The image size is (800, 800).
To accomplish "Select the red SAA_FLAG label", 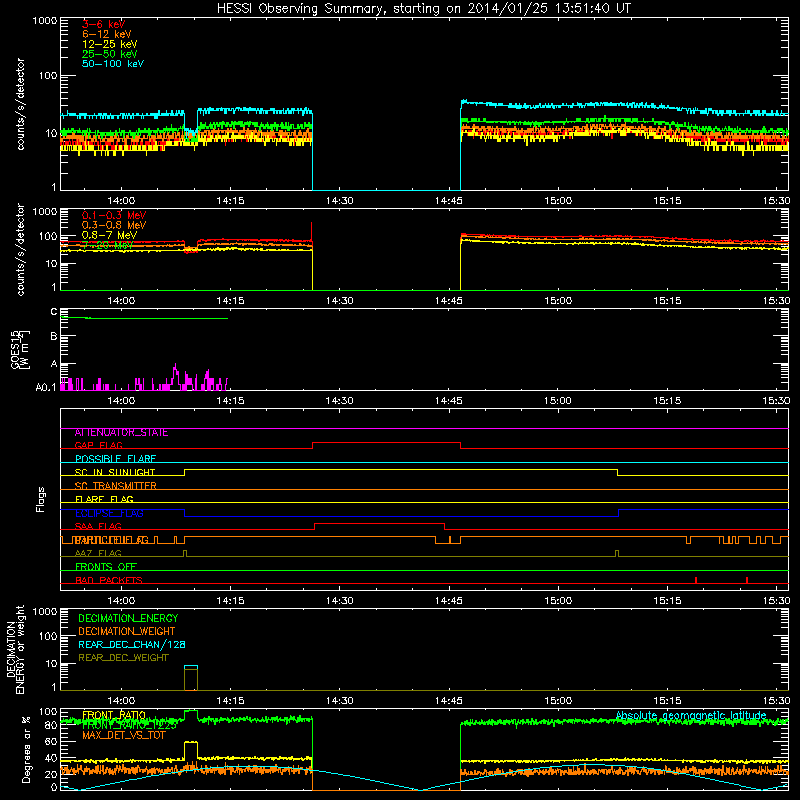I will click(x=98, y=526).
